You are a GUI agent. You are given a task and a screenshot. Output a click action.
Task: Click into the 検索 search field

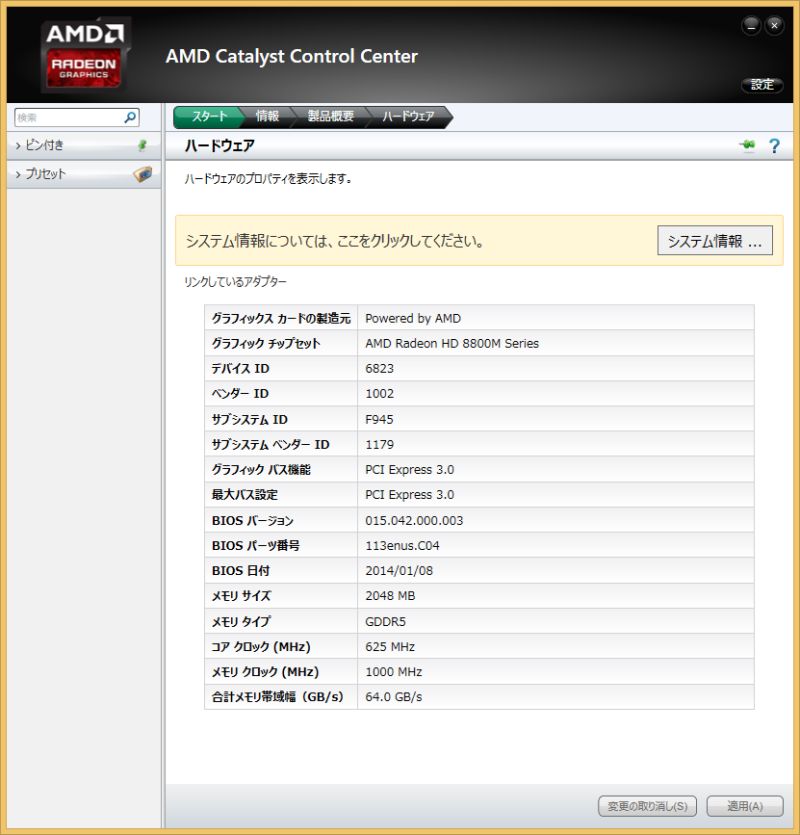(x=69, y=117)
